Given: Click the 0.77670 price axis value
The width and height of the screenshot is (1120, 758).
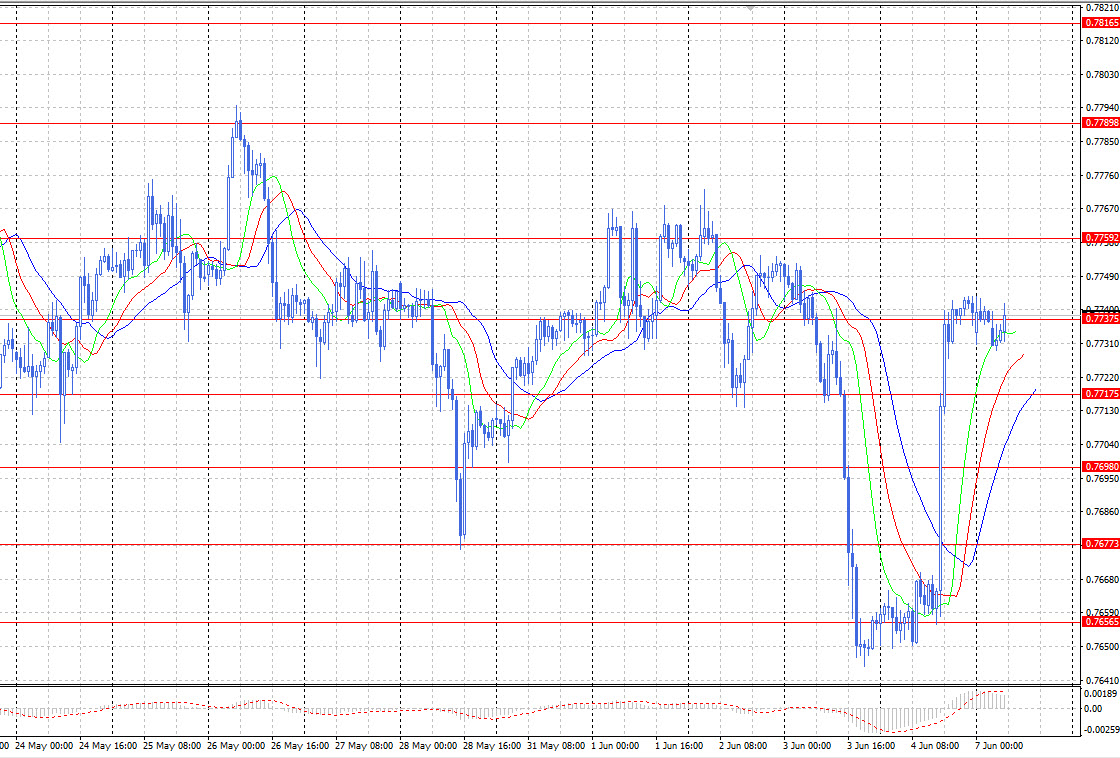Looking at the screenshot, I should [x=1102, y=209].
